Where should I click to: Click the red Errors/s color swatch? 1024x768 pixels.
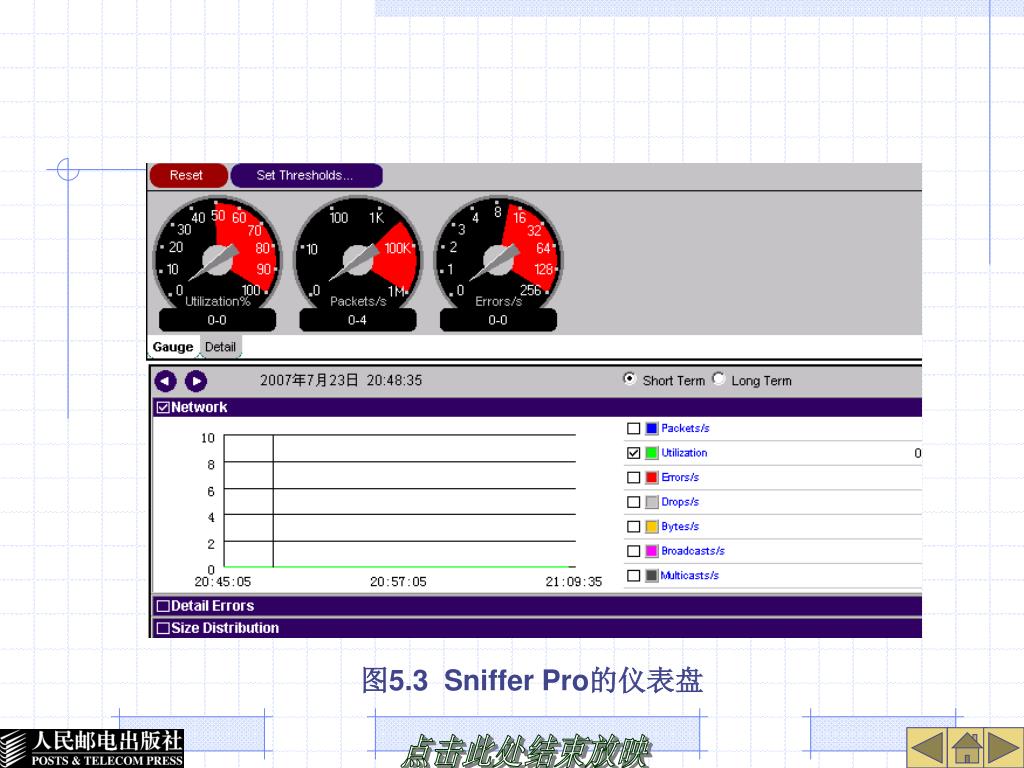[652, 477]
